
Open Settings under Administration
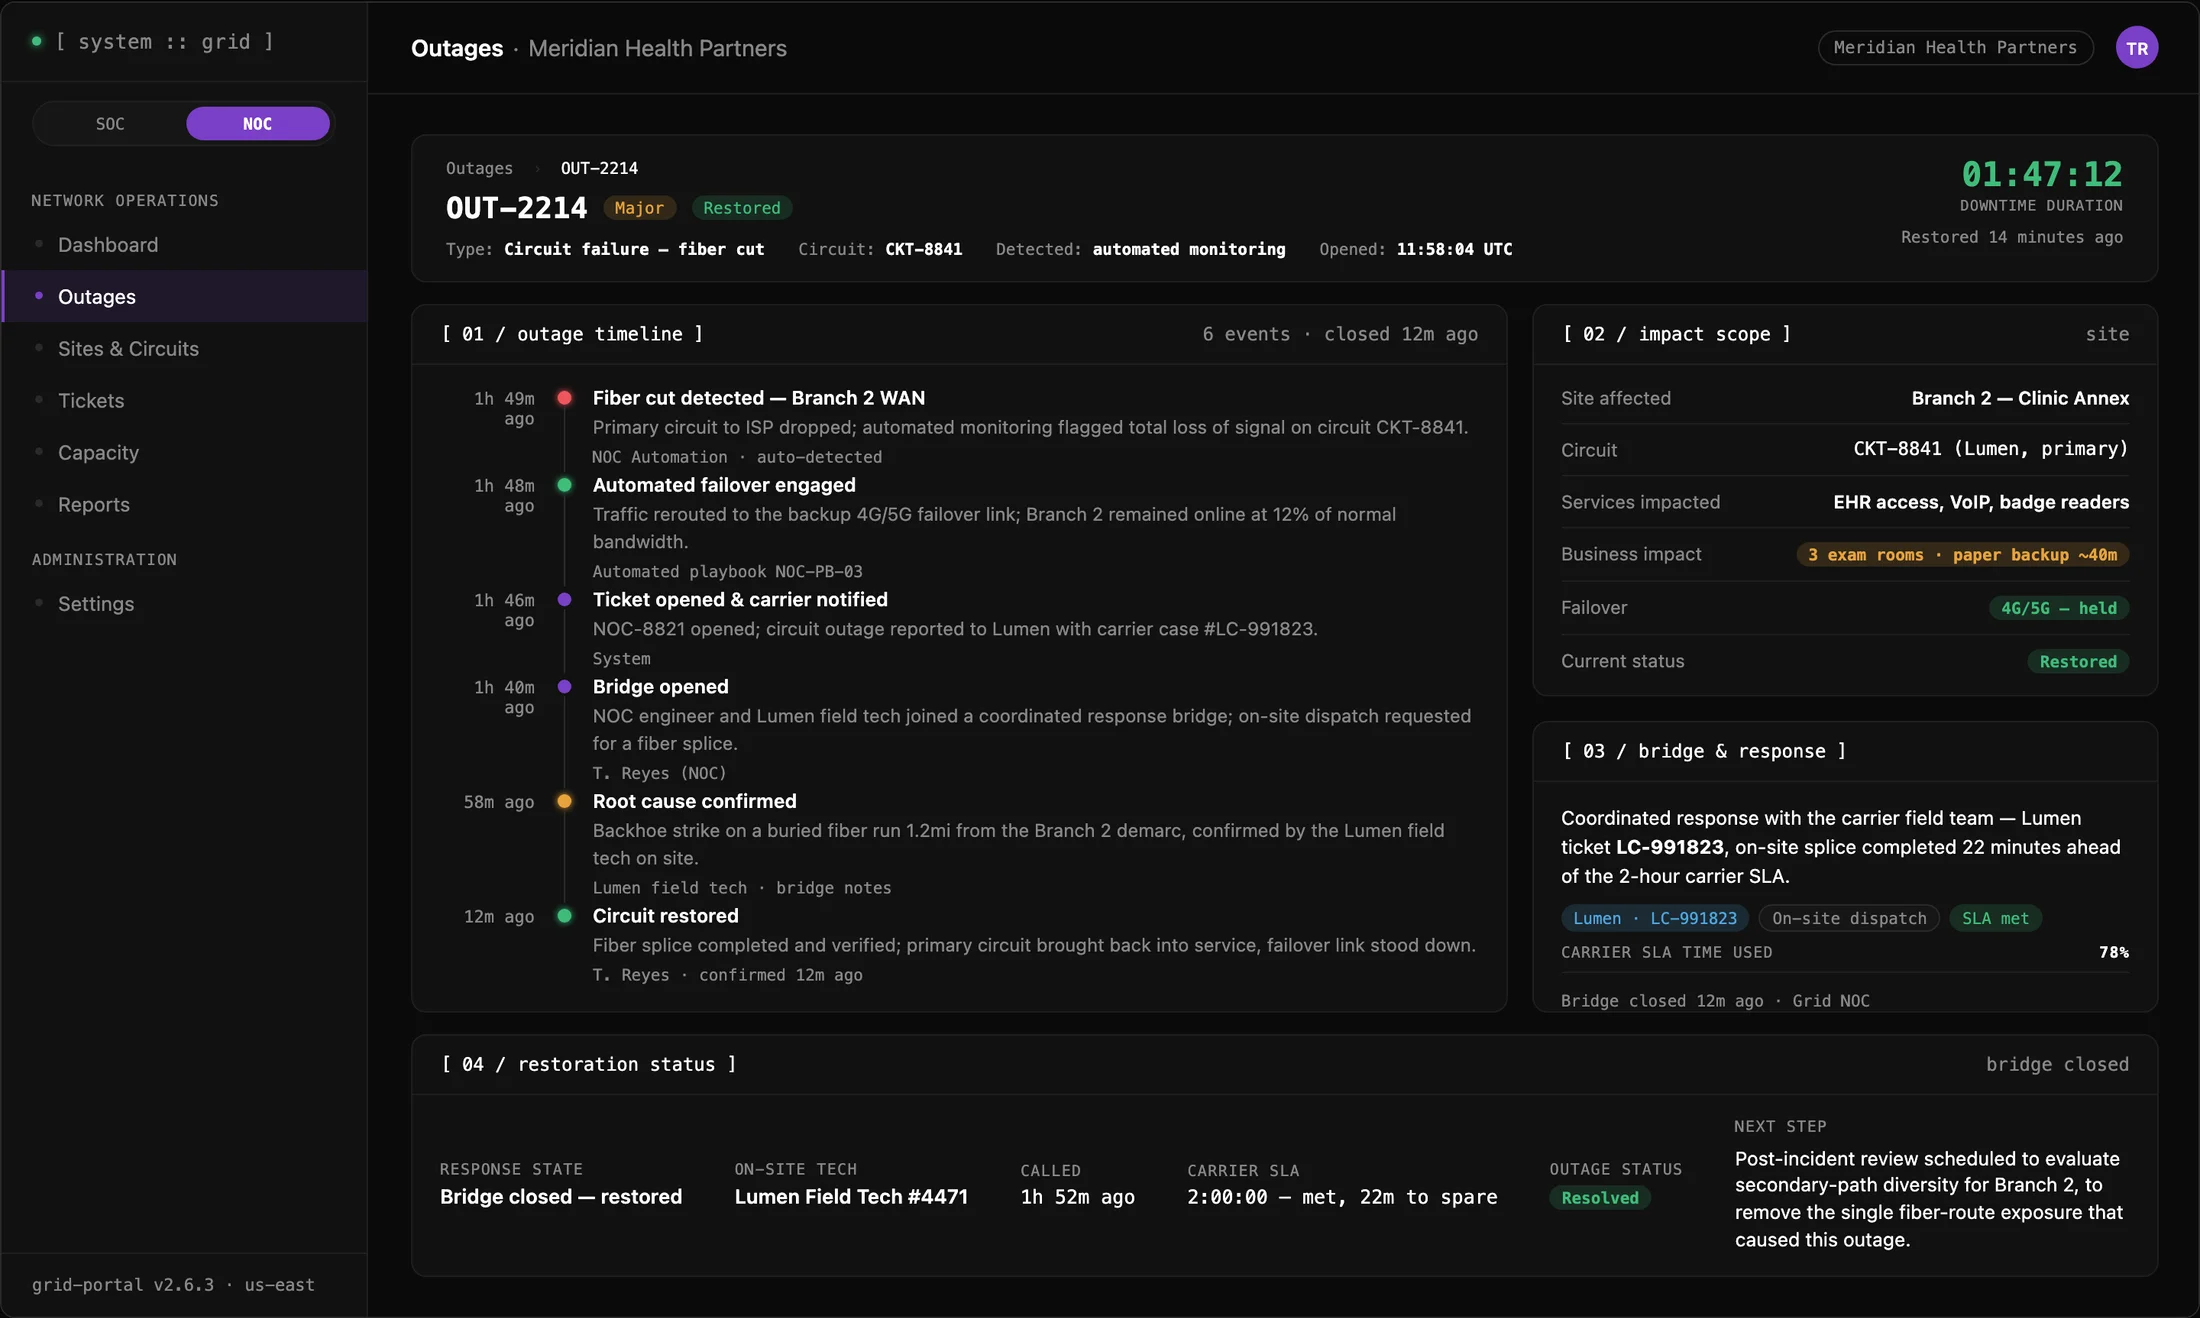[184, 604]
